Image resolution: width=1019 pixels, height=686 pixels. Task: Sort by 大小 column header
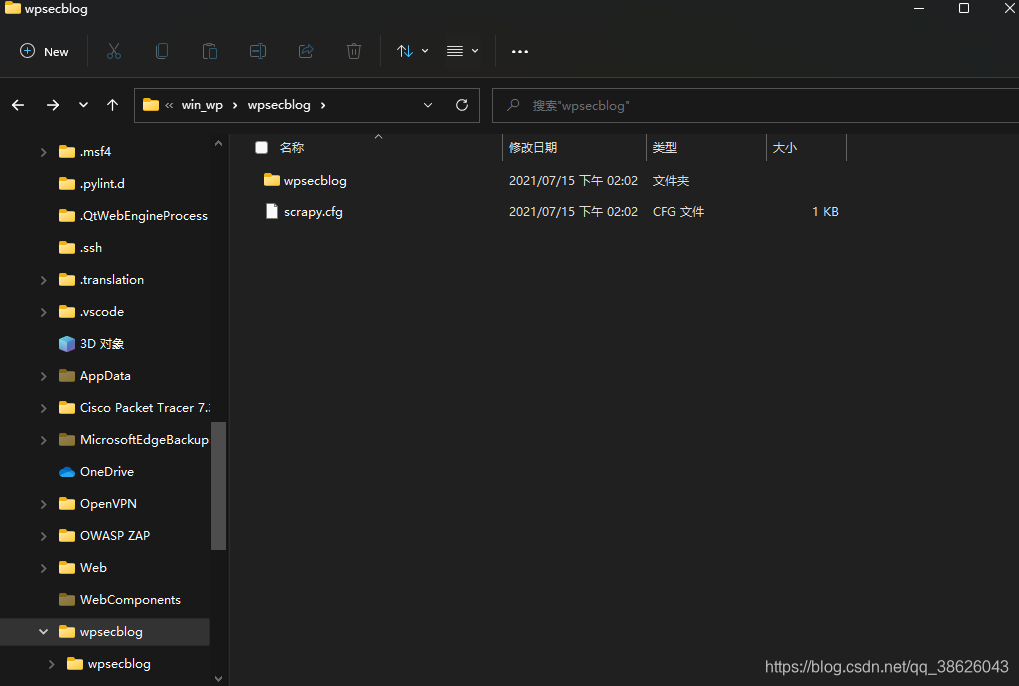pos(785,148)
